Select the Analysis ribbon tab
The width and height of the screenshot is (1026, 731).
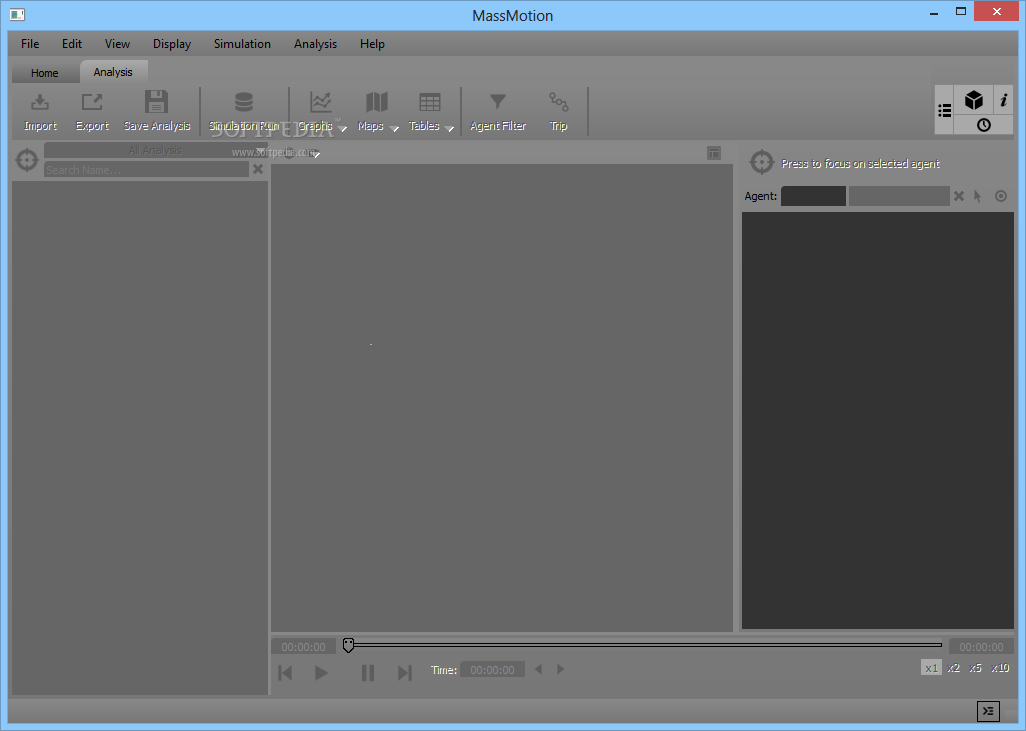tap(113, 72)
